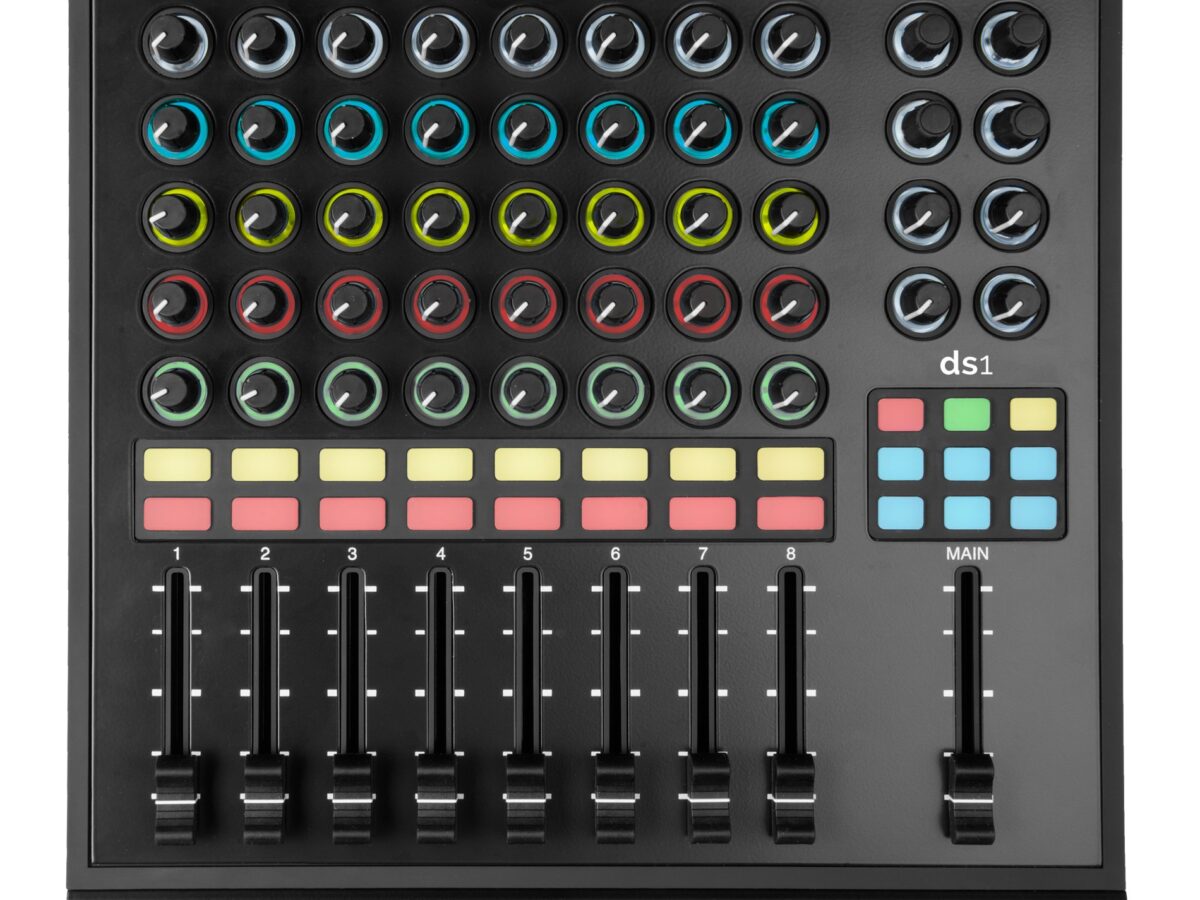Select channel 2 yellow-ring knob

(265, 216)
